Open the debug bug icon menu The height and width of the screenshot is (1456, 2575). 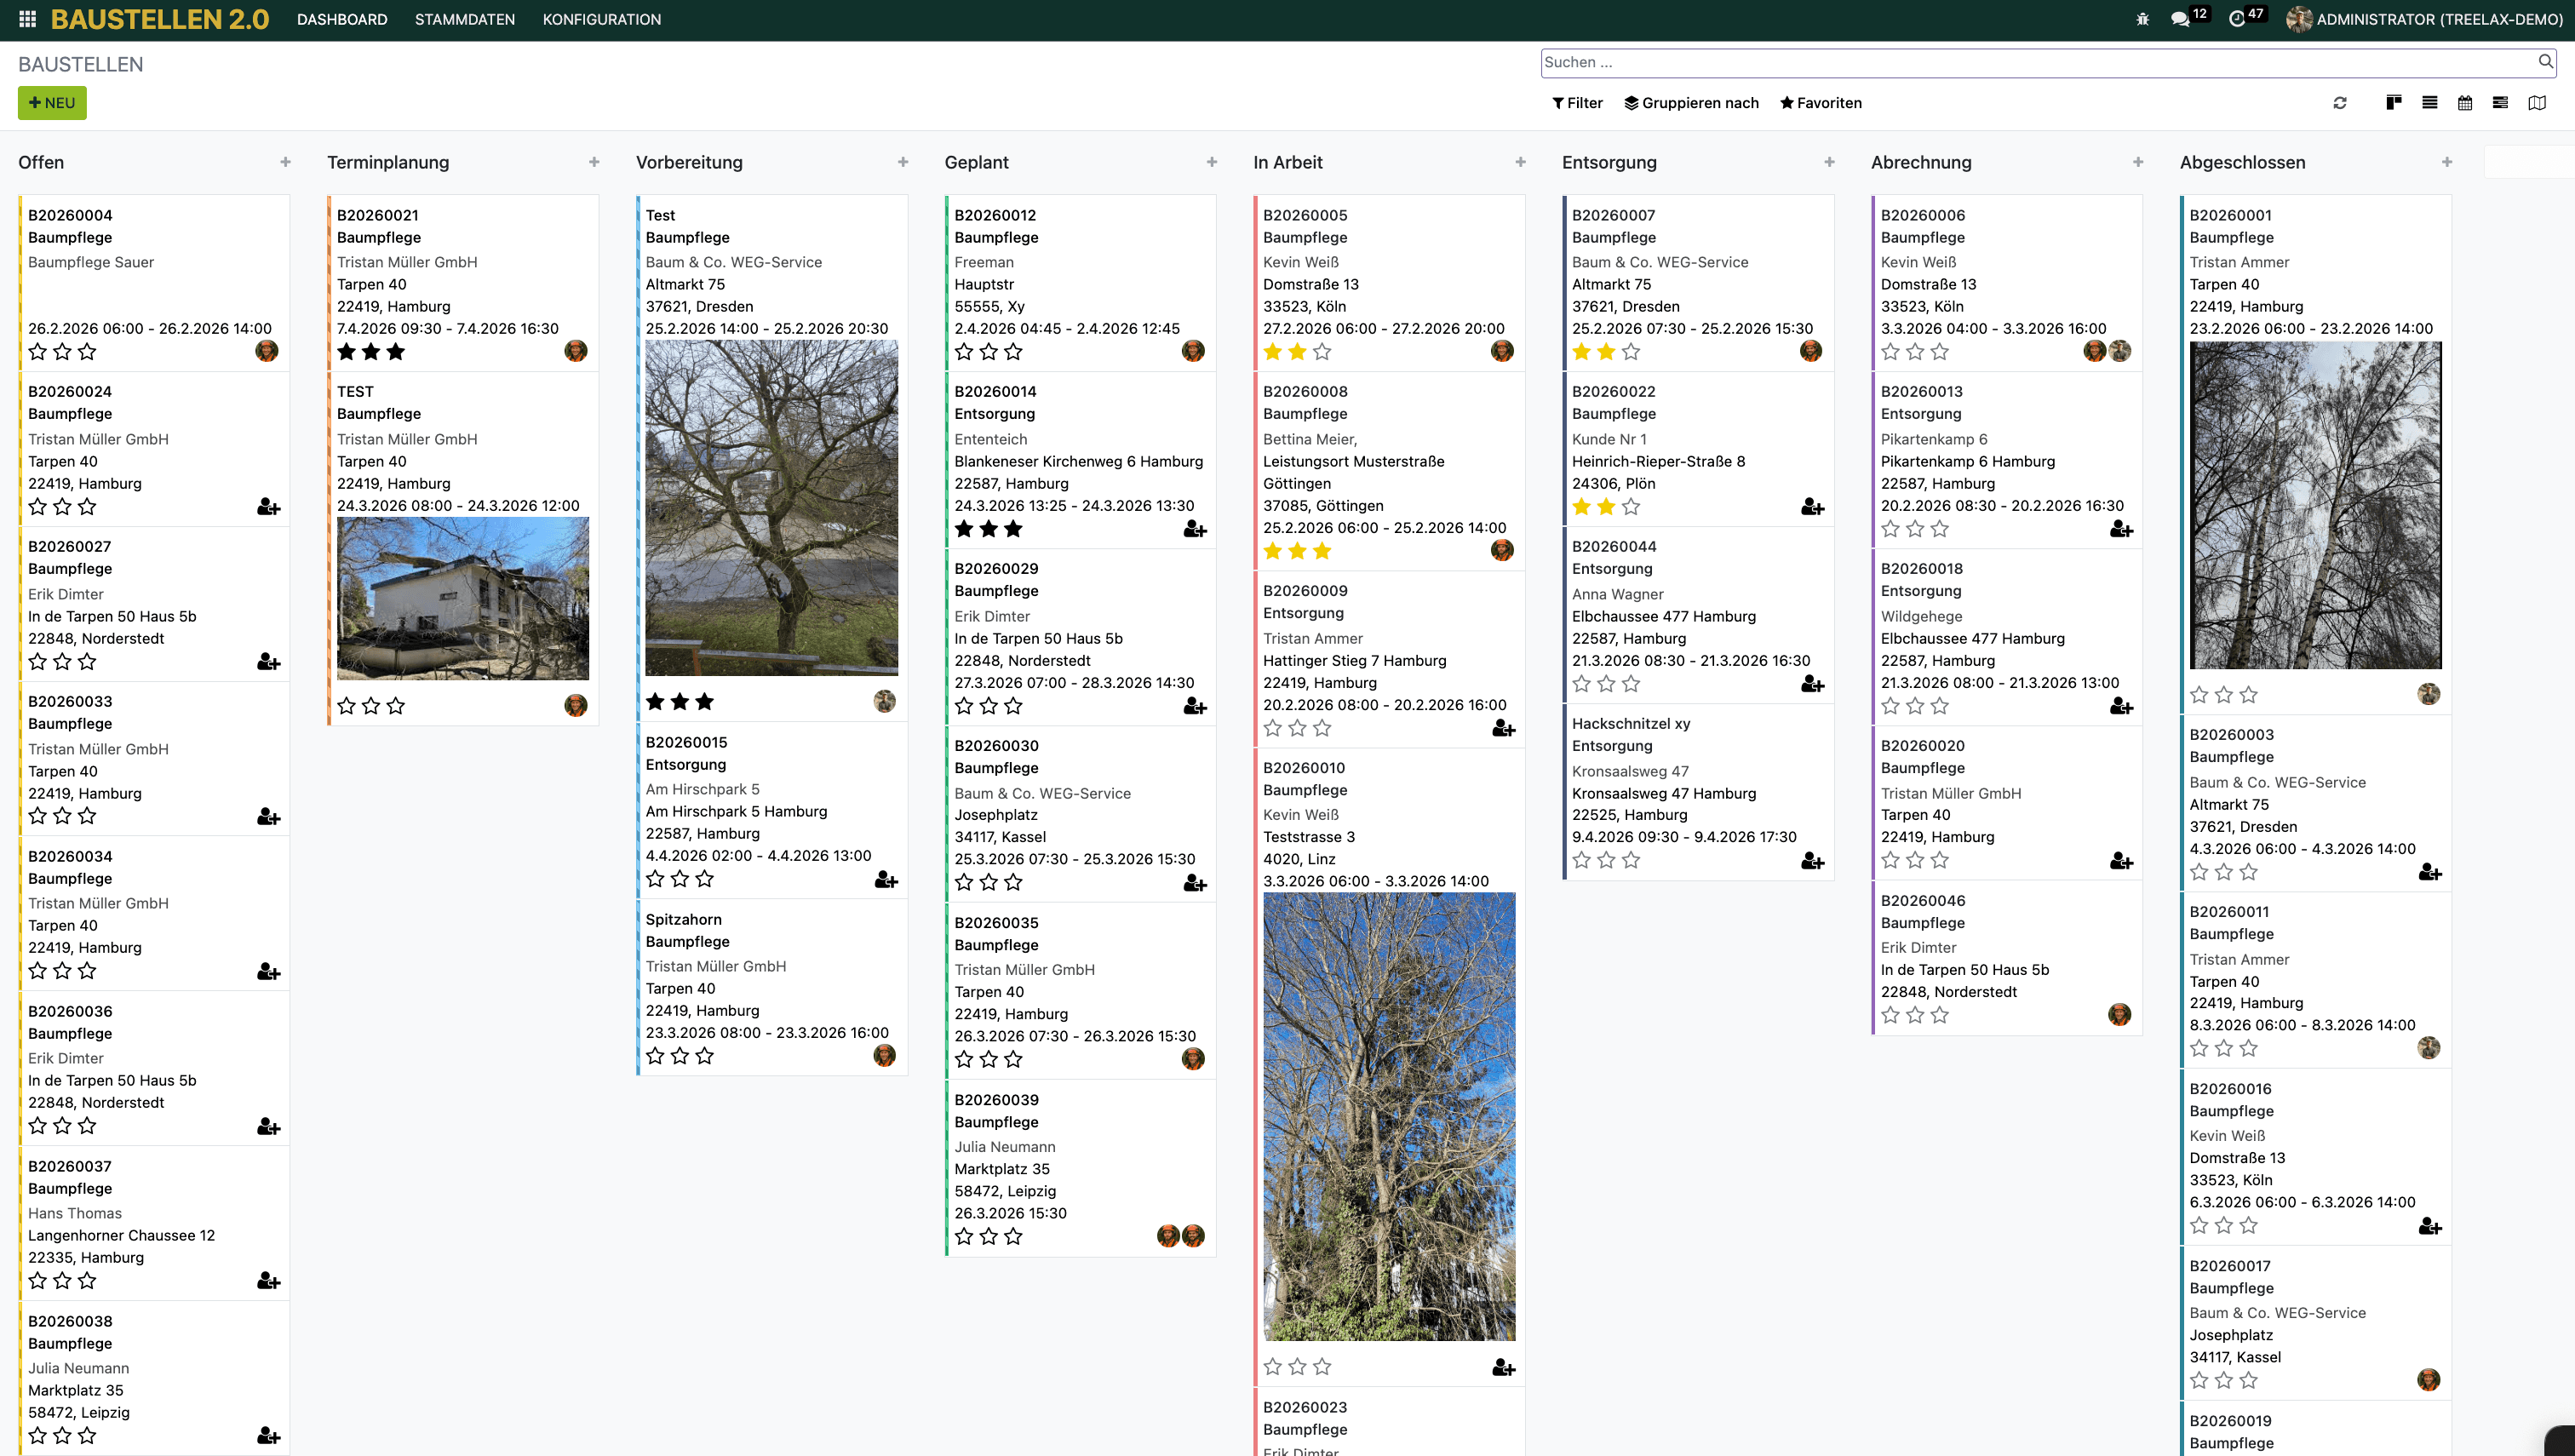(2142, 19)
